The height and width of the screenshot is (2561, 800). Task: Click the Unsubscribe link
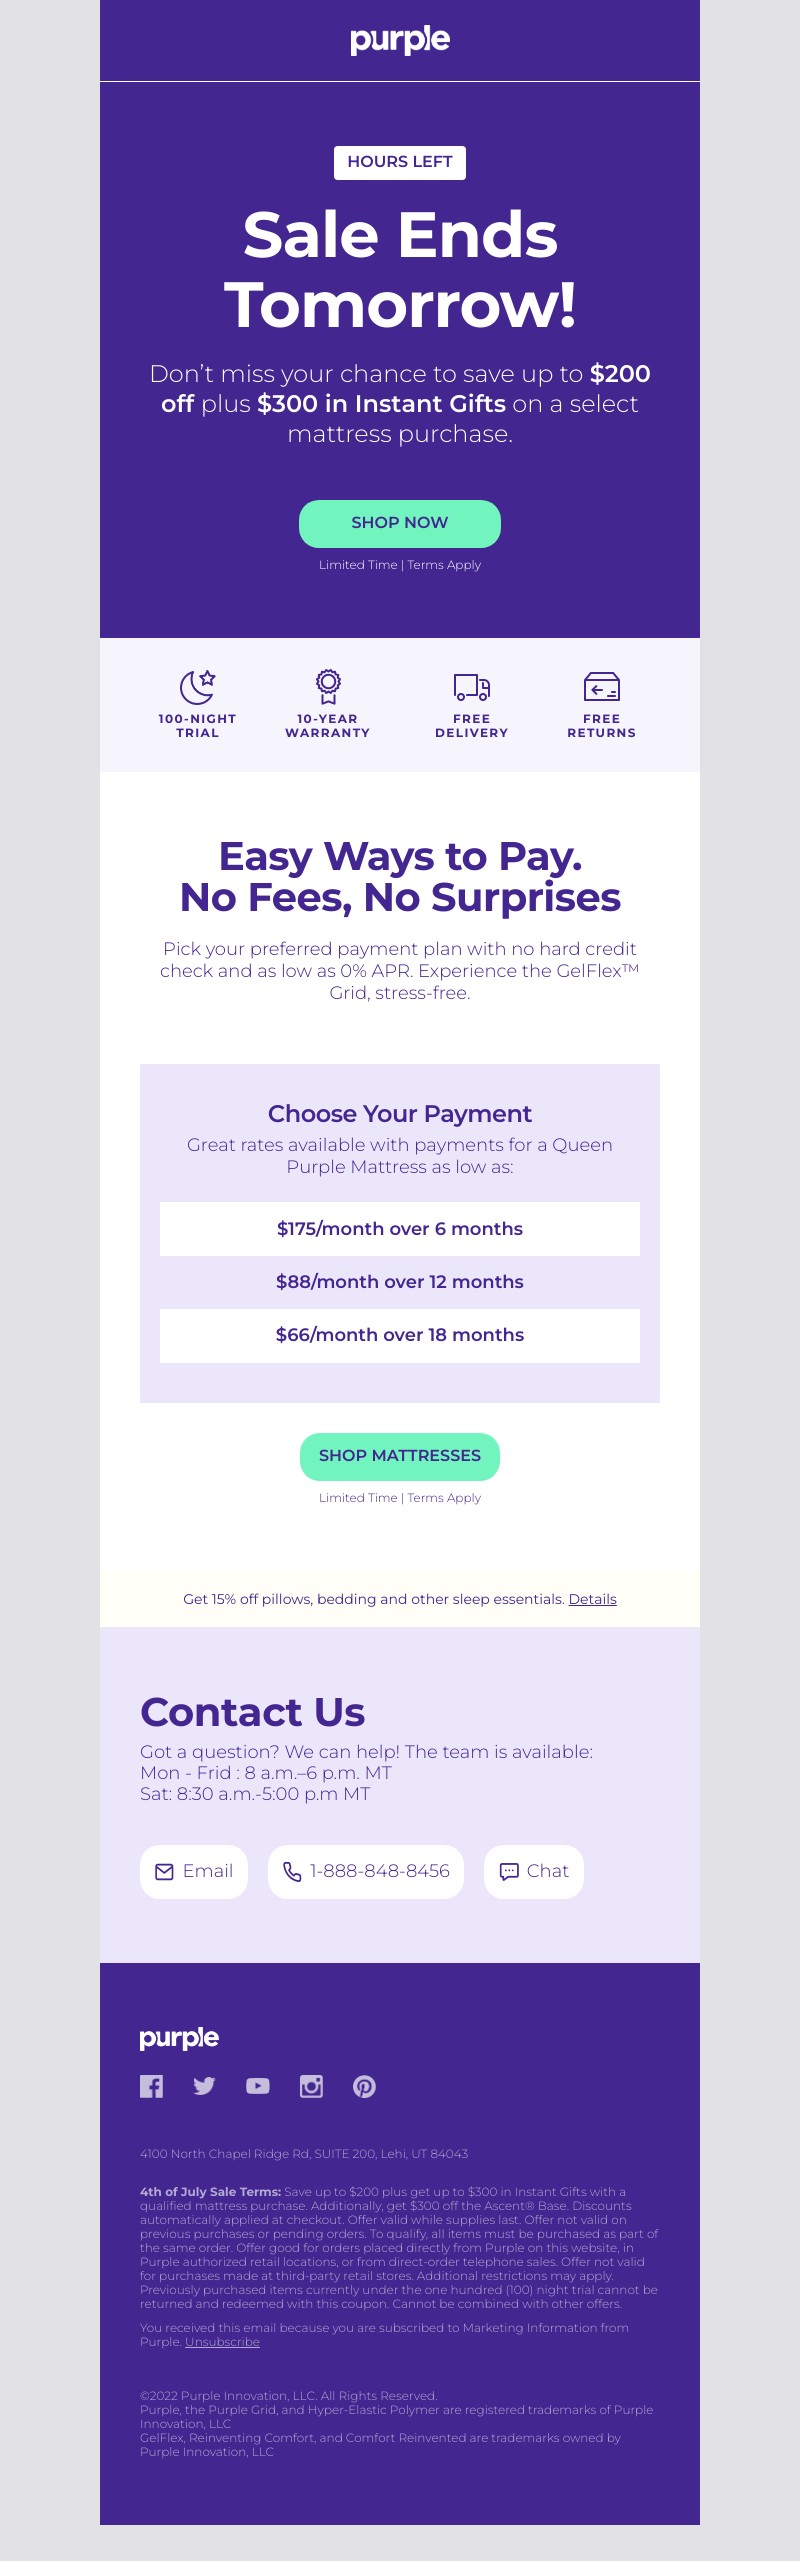[222, 2342]
